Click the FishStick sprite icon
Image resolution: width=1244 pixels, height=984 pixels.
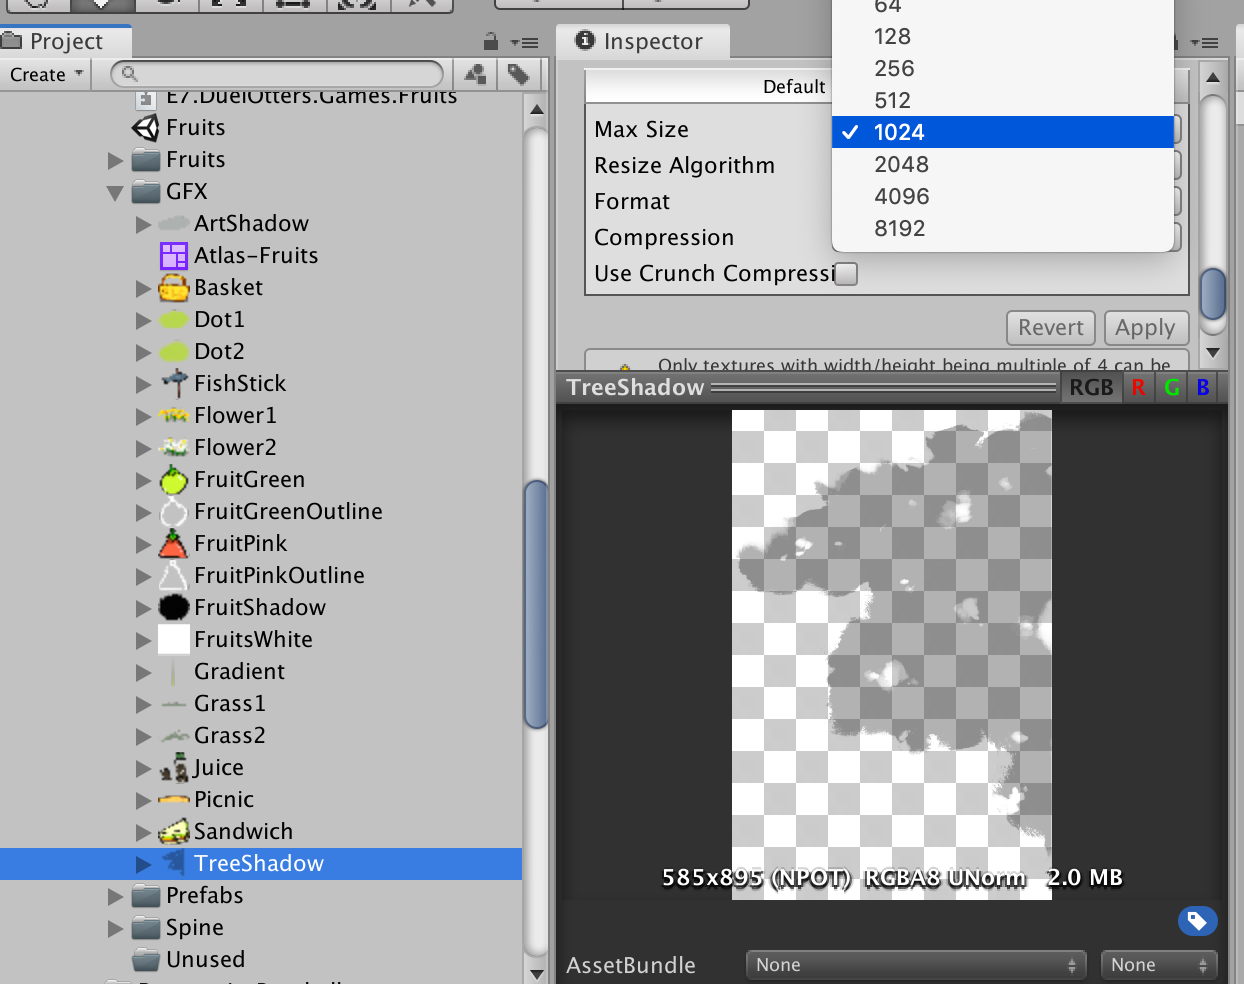(174, 384)
